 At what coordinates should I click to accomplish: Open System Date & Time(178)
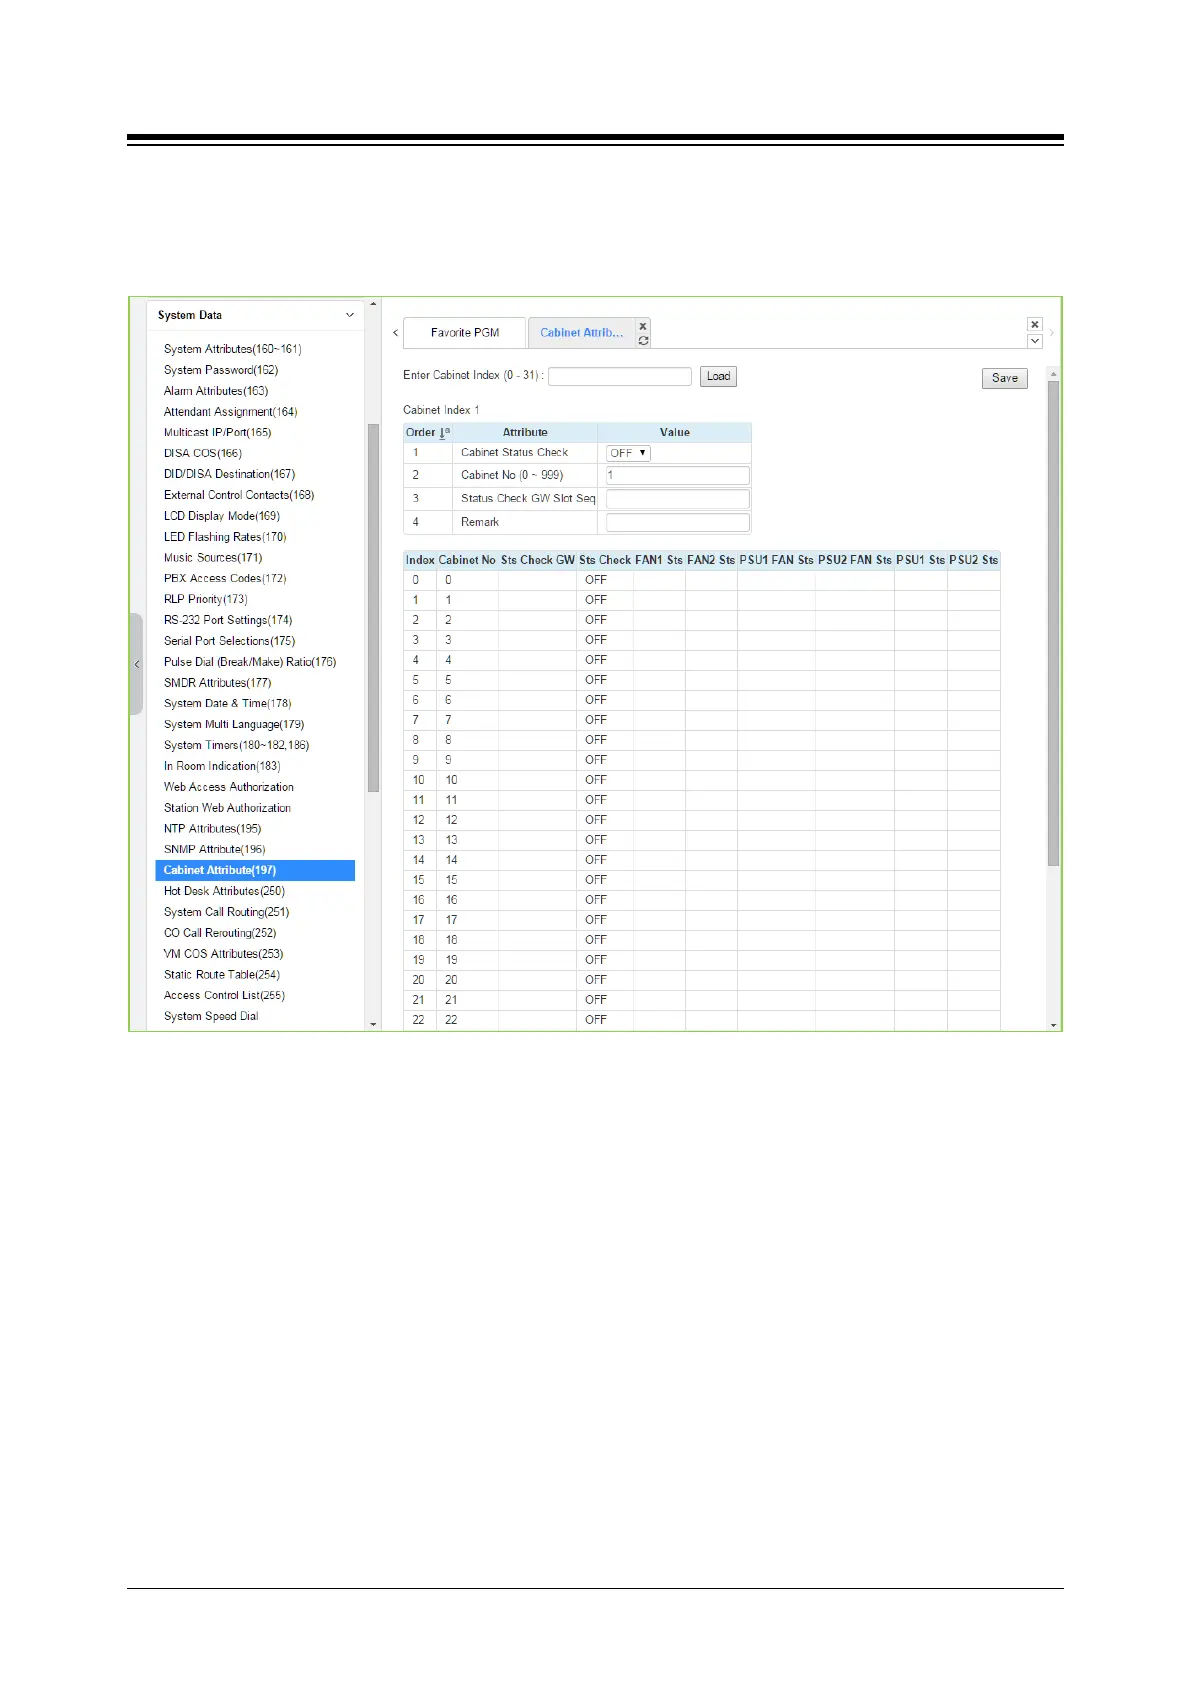[227, 704]
